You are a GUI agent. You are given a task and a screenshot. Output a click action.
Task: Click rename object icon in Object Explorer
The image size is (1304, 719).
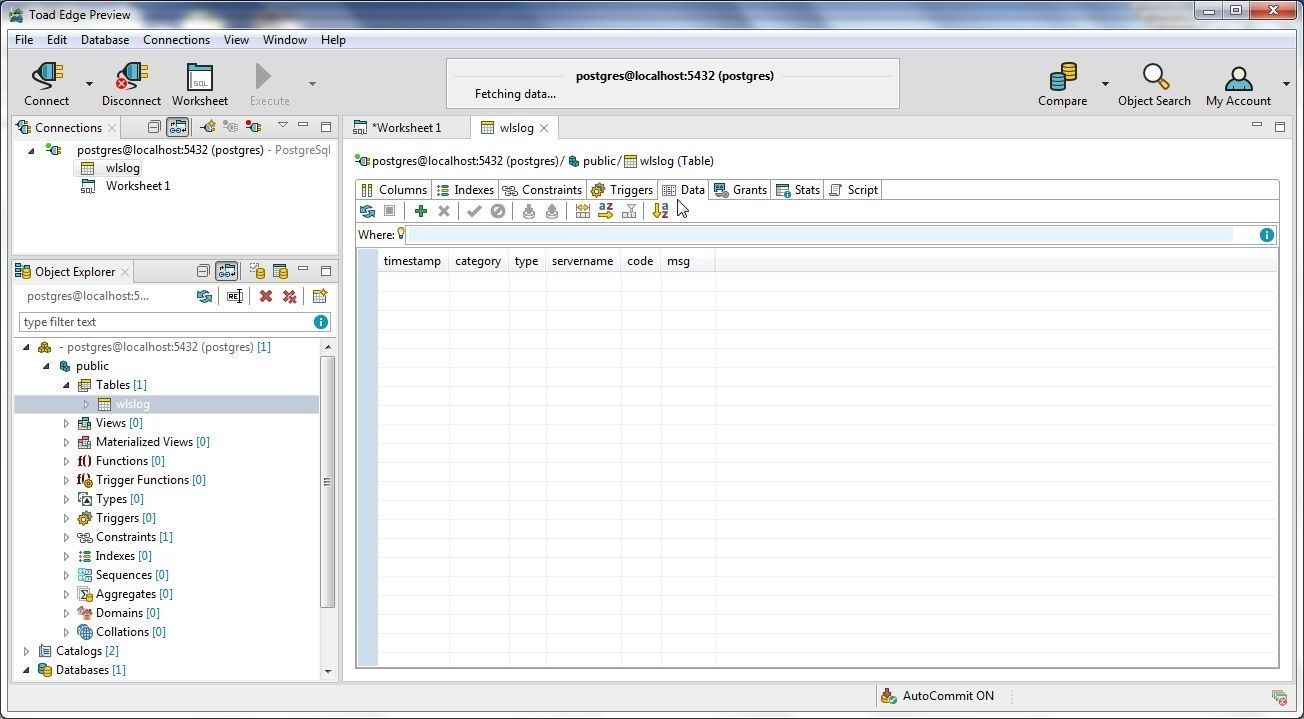(235, 297)
